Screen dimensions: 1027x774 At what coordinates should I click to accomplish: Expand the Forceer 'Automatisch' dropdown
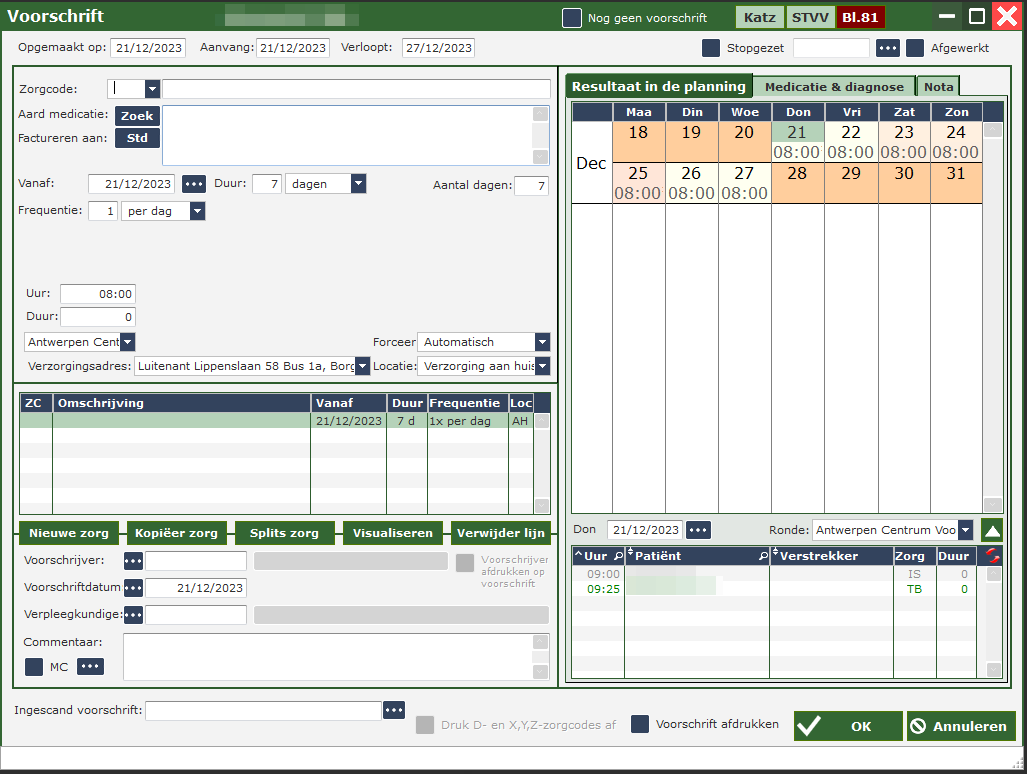coord(542,342)
